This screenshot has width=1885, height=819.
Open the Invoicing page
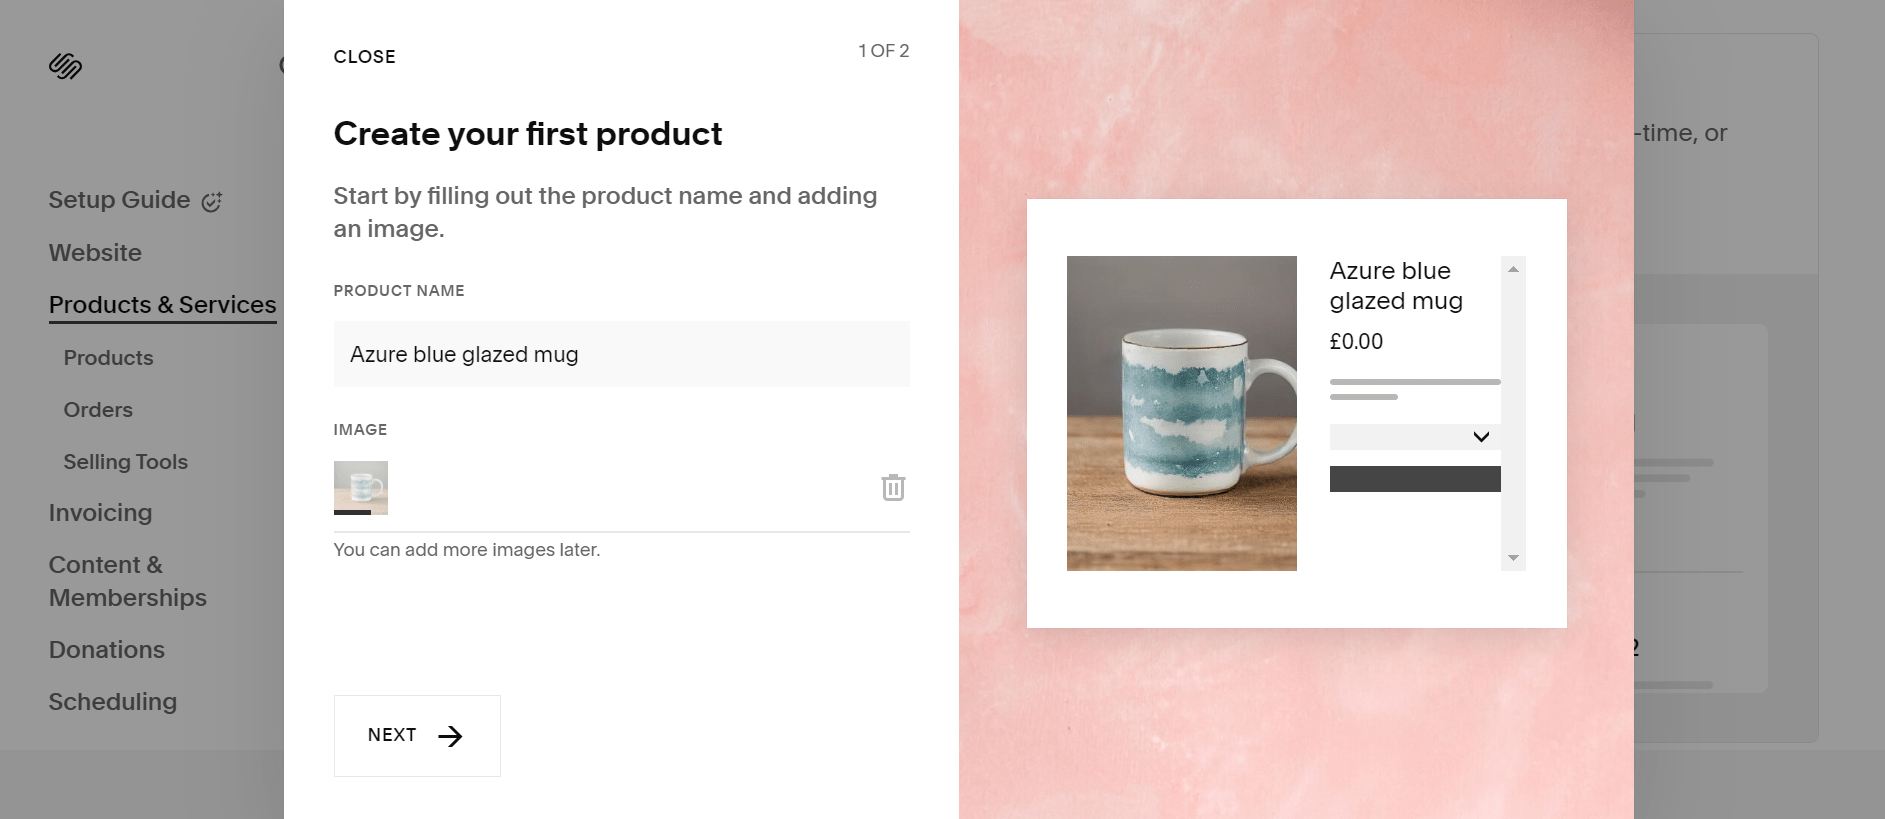tap(100, 512)
